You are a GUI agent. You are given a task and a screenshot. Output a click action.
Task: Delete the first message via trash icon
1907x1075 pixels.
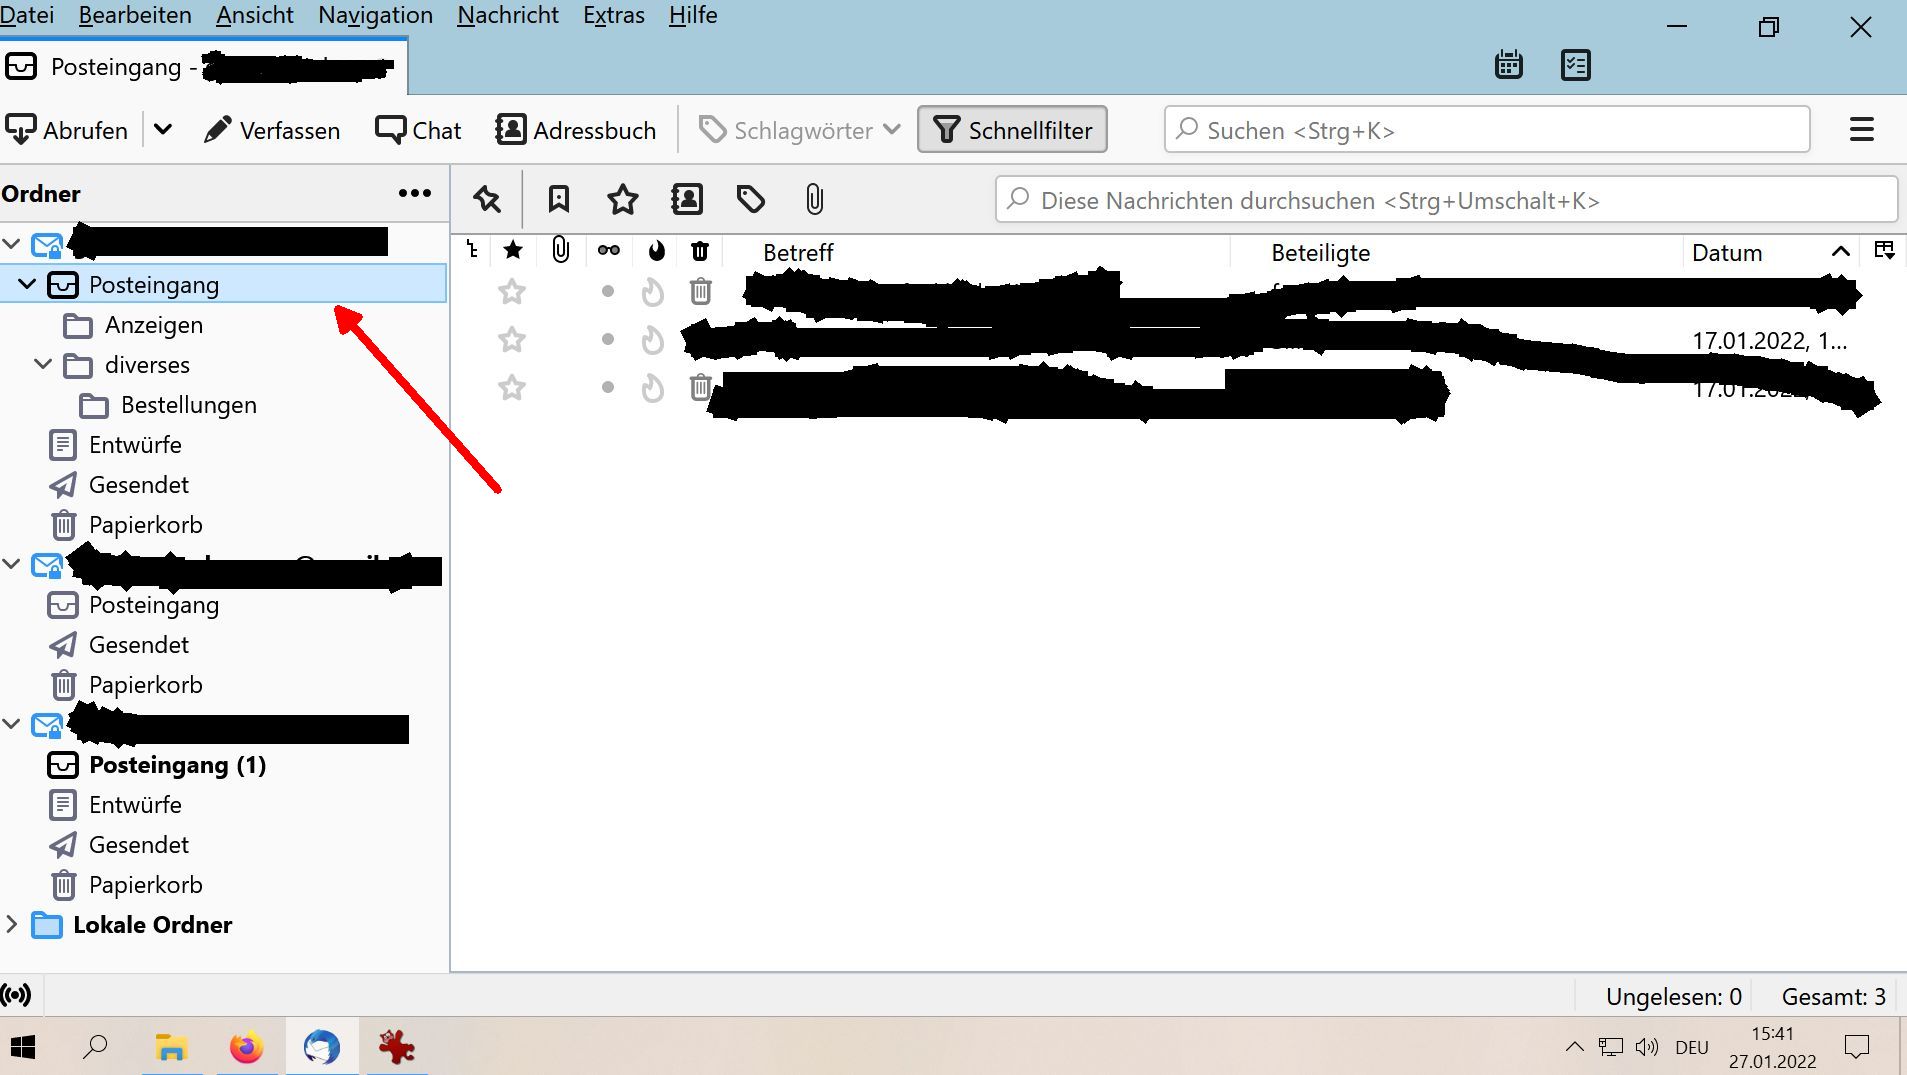pyautogui.click(x=700, y=291)
